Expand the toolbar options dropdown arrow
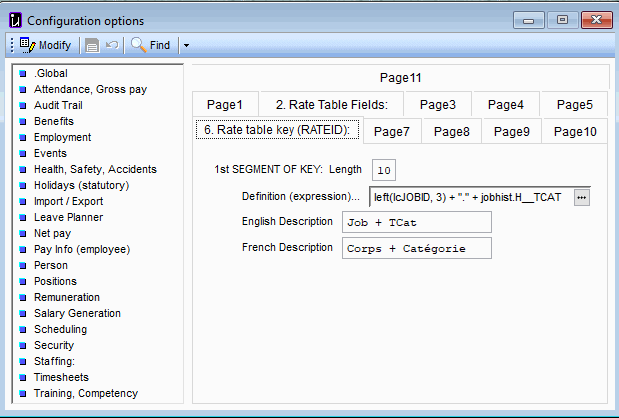The image size is (619, 418). 186,45
